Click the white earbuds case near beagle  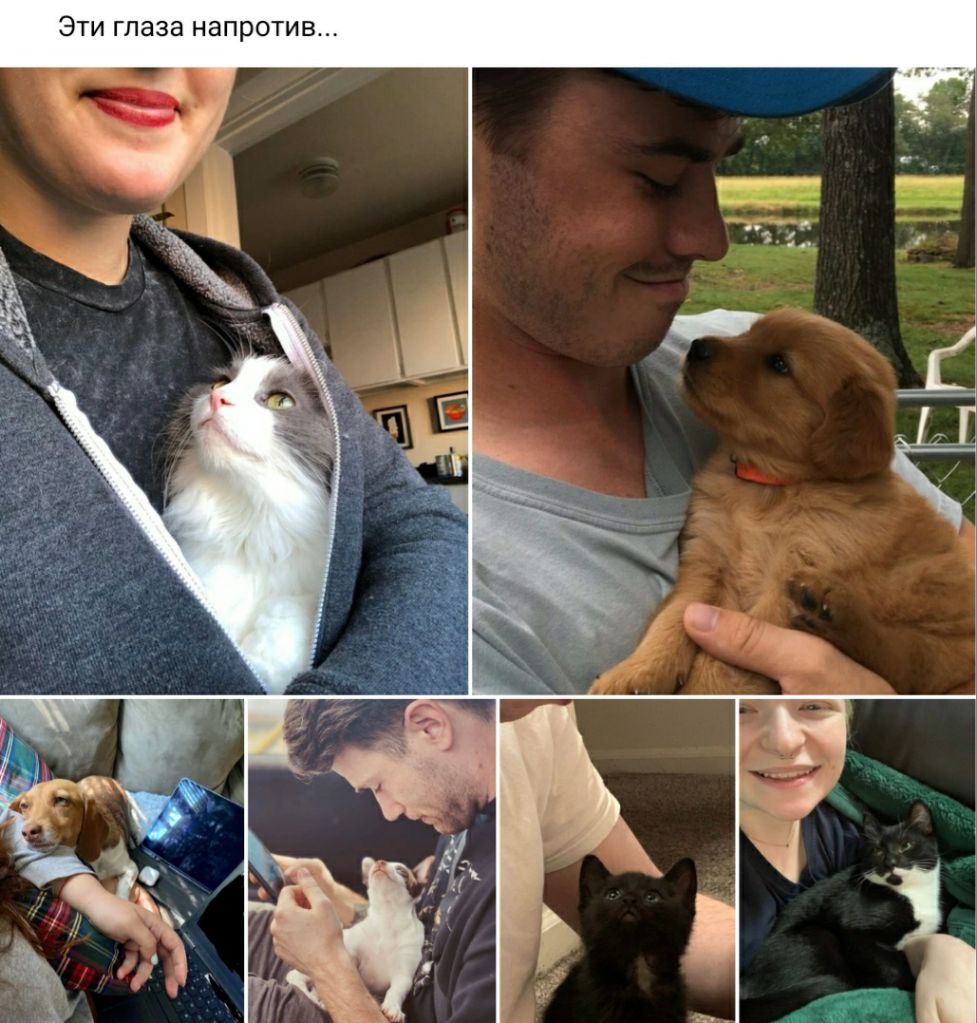coord(149,875)
